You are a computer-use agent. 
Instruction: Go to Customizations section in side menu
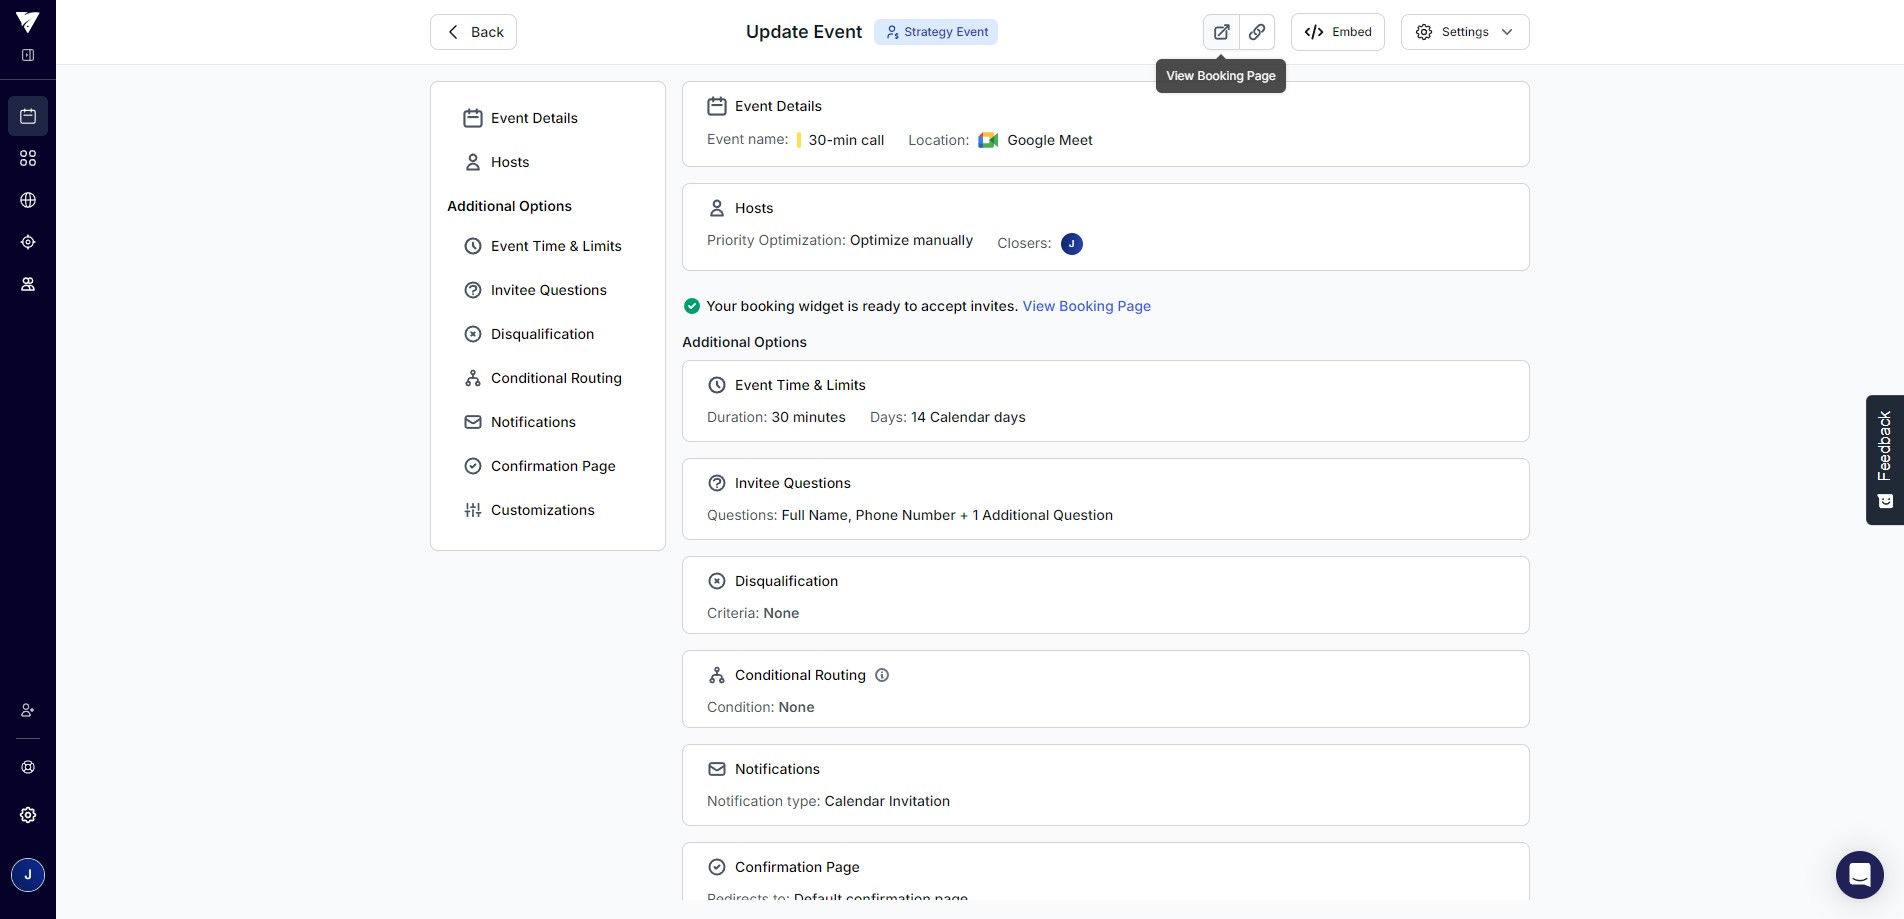click(x=542, y=510)
